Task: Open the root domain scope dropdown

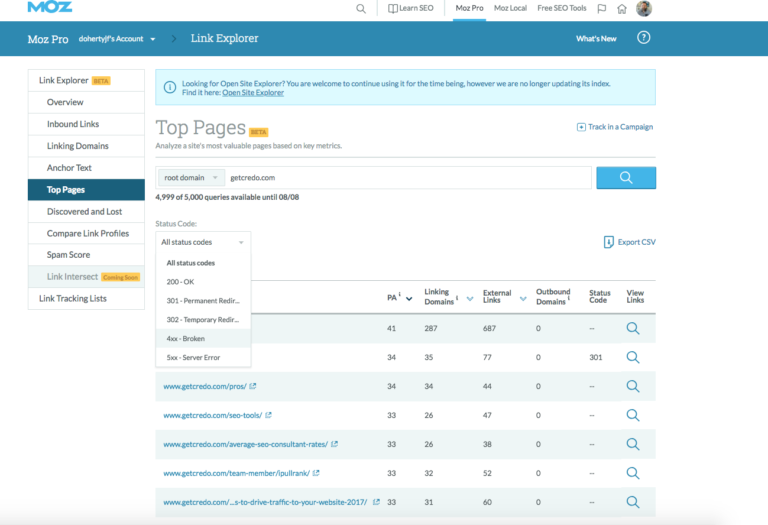Action: click(191, 177)
